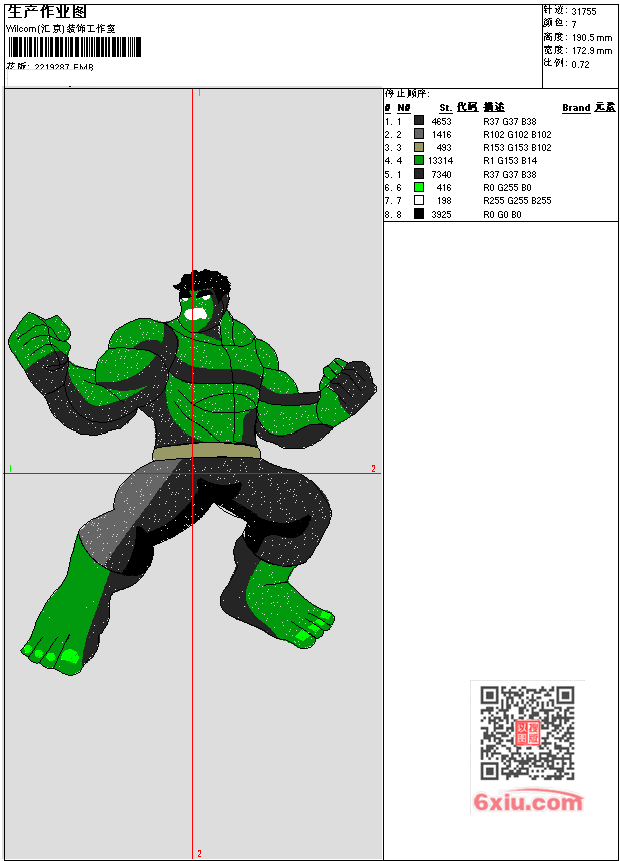Click the 代码 code column header

pyautogui.click(x=467, y=107)
